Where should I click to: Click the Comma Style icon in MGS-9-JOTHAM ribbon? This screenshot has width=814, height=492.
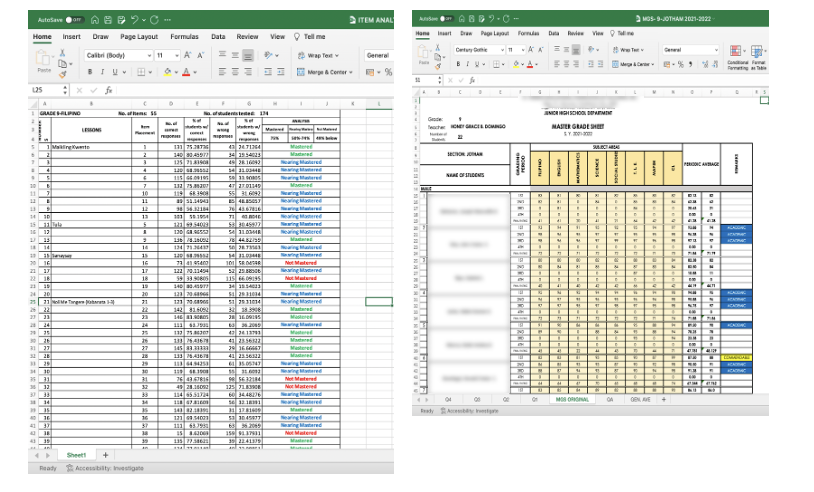click(x=690, y=64)
